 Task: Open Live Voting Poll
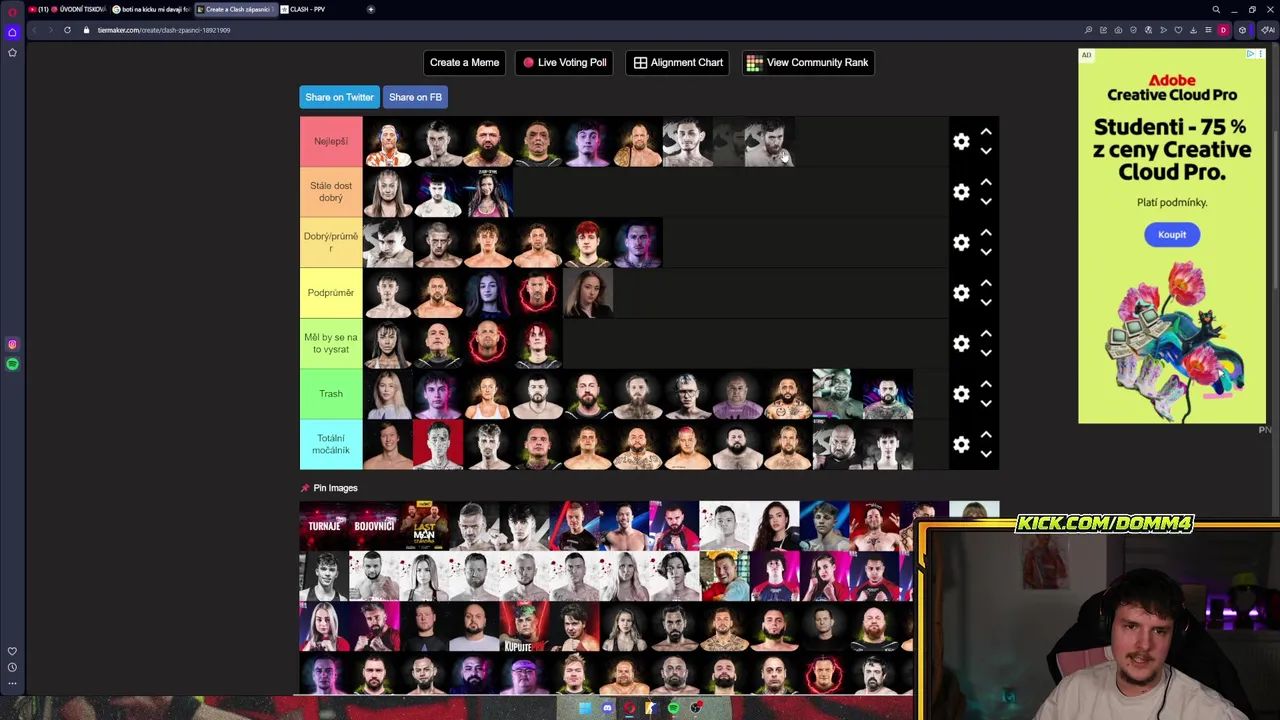pyautogui.click(x=564, y=62)
